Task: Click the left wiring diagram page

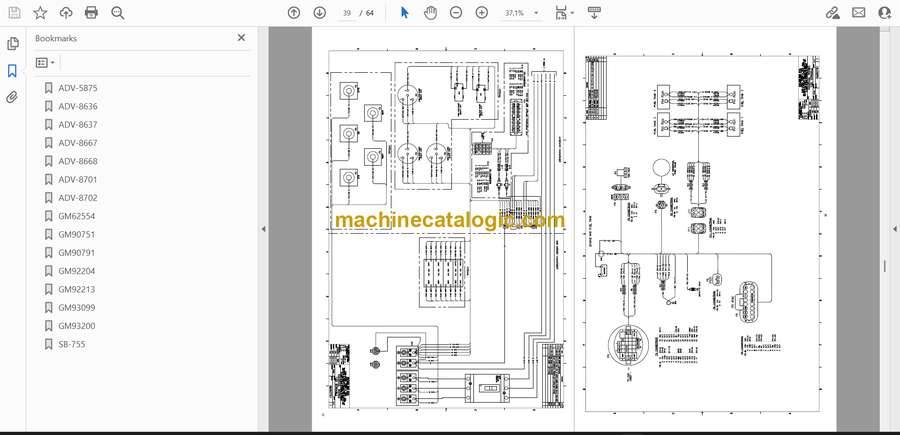Action: [x=443, y=229]
